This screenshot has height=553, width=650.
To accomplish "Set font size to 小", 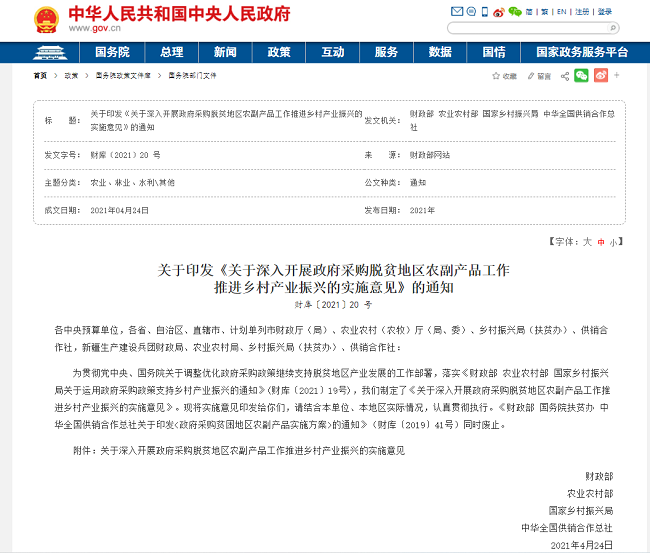I will (x=613, y=242).
